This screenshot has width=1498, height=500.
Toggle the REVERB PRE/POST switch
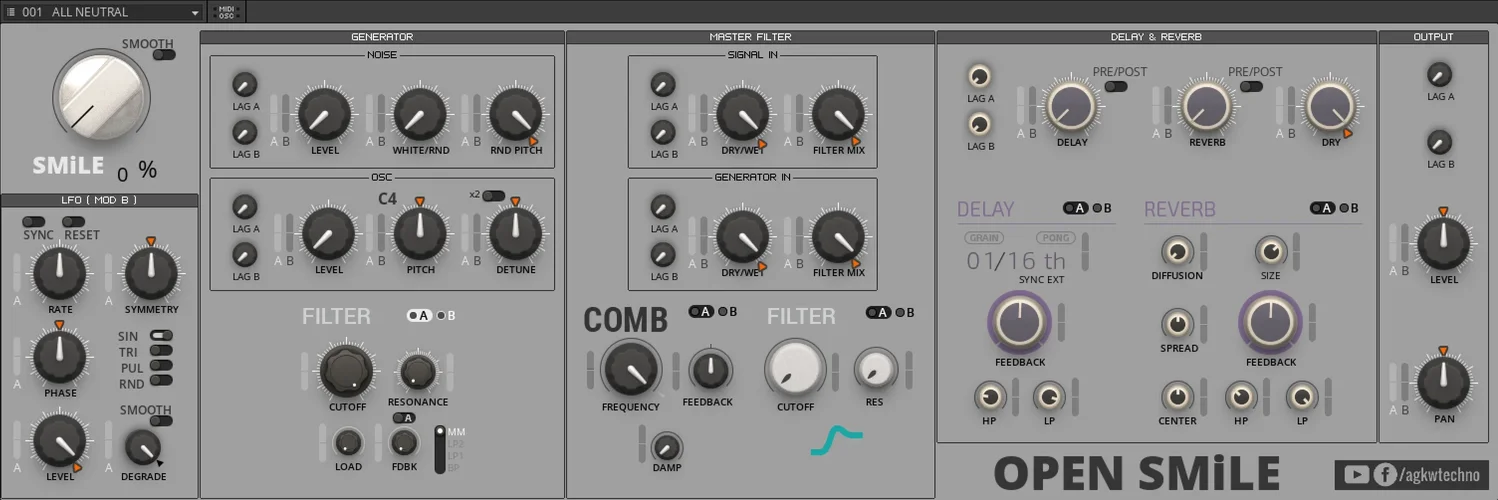click(x=1251, y=86)
